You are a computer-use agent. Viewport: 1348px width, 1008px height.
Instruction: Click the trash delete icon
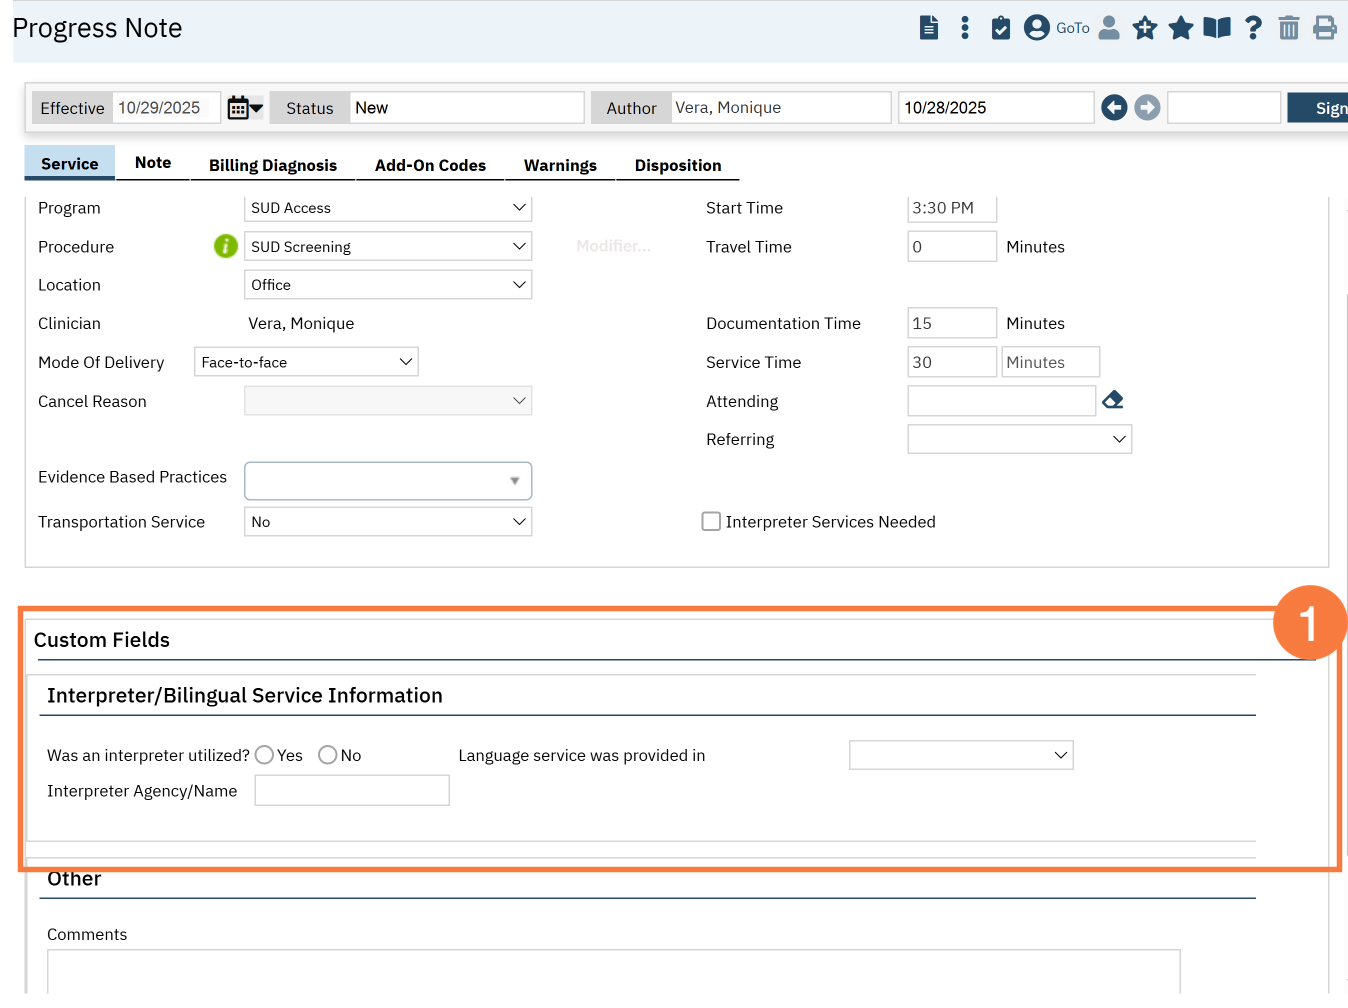point(1288,28)
